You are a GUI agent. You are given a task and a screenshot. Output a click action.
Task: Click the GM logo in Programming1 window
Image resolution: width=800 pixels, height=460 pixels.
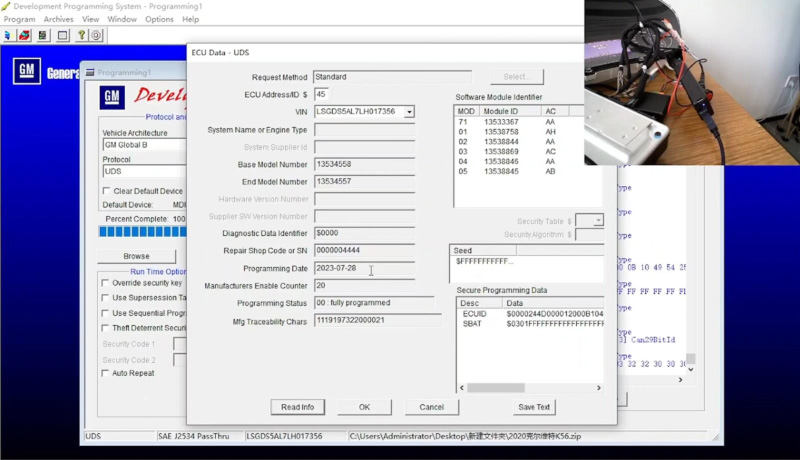click(x=112, y=97)
